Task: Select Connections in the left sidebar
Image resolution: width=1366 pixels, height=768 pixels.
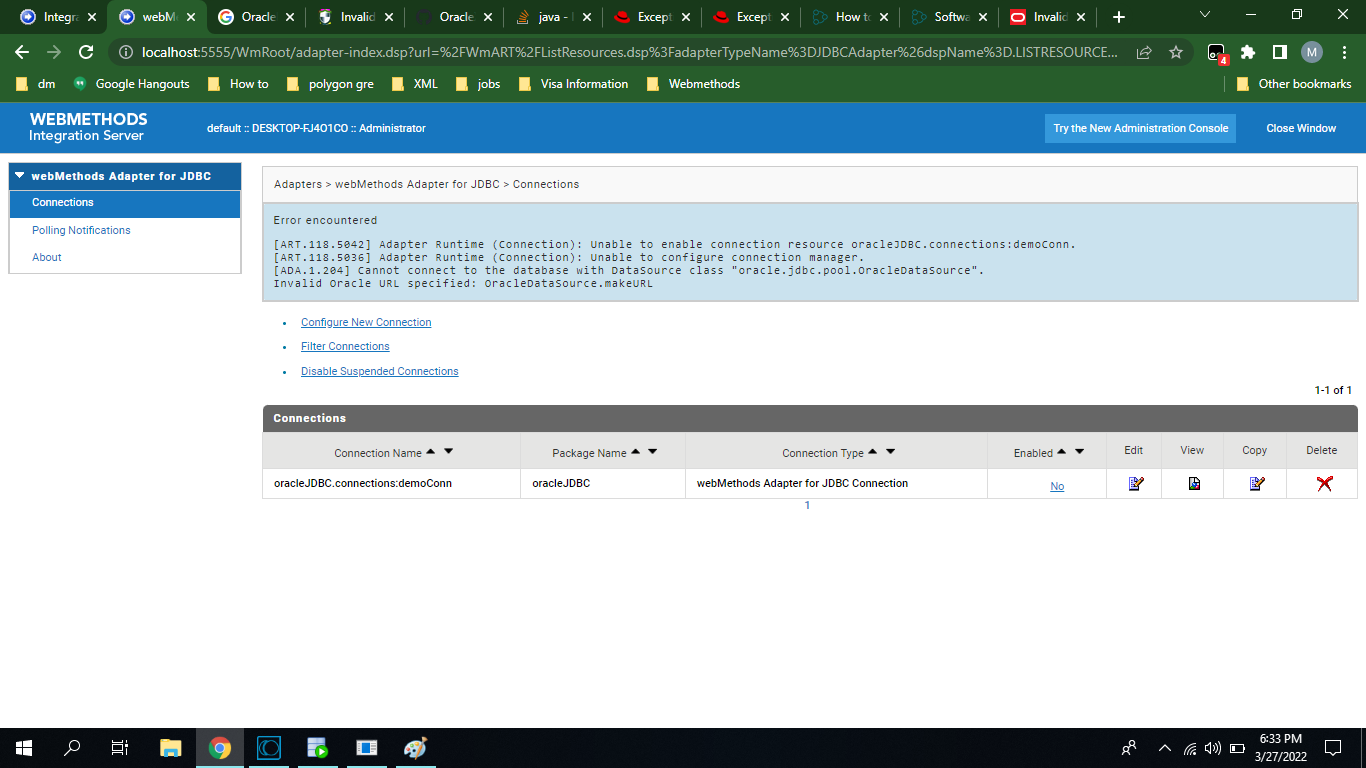Action: click(125, 203)
